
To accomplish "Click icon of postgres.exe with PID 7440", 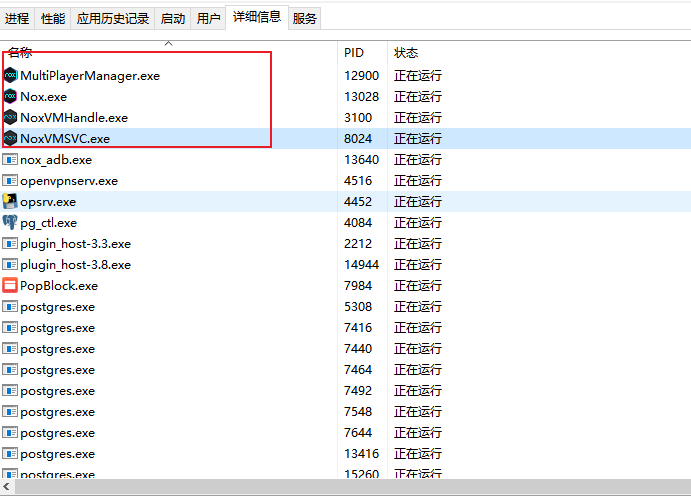I will pyautogui.click(x=10, y=348).
